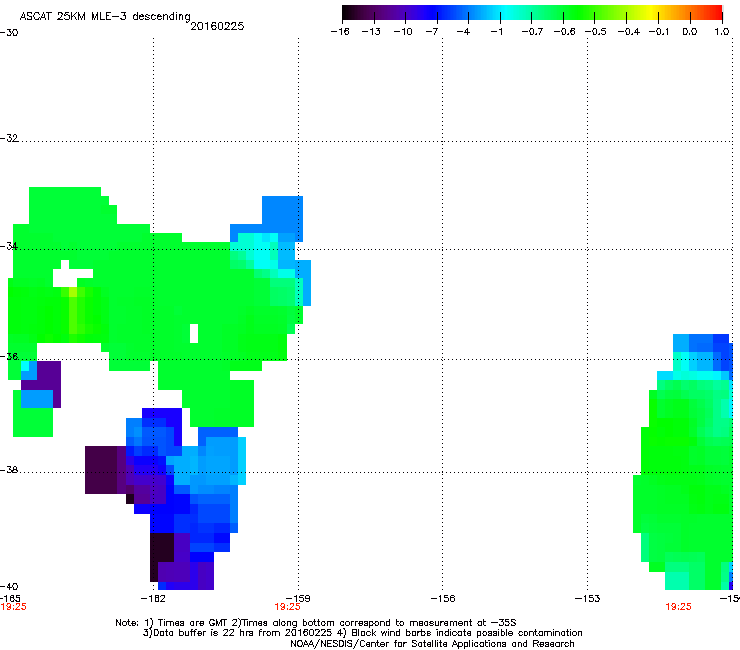This screenshot has height=650, width=740.
Task: Click the color scale label "-10"
Action: [x=403, y=32]
